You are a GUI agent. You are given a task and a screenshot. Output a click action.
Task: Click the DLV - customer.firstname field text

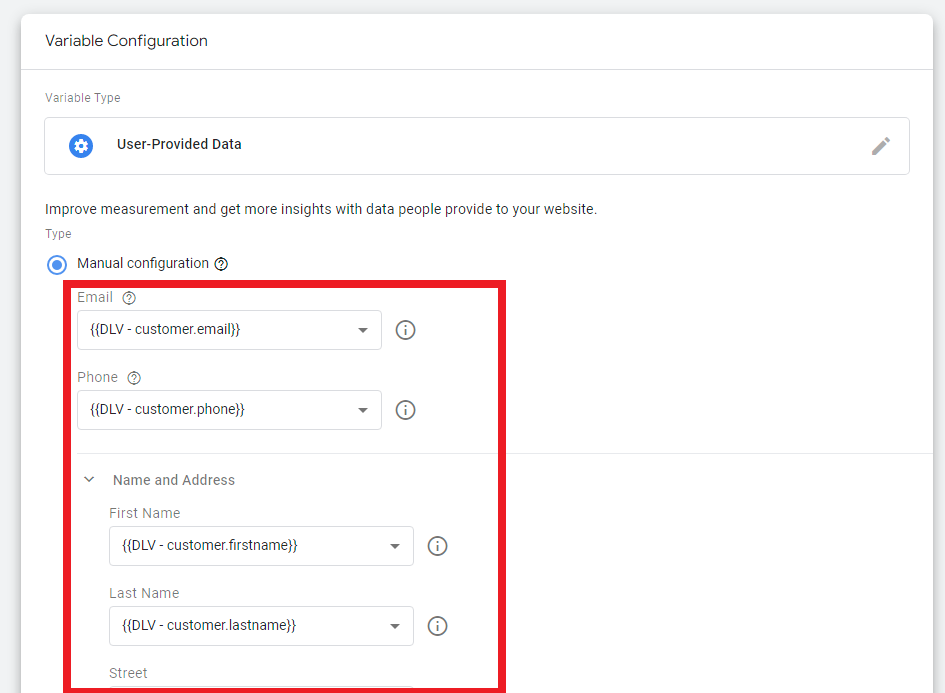point(210,545)
